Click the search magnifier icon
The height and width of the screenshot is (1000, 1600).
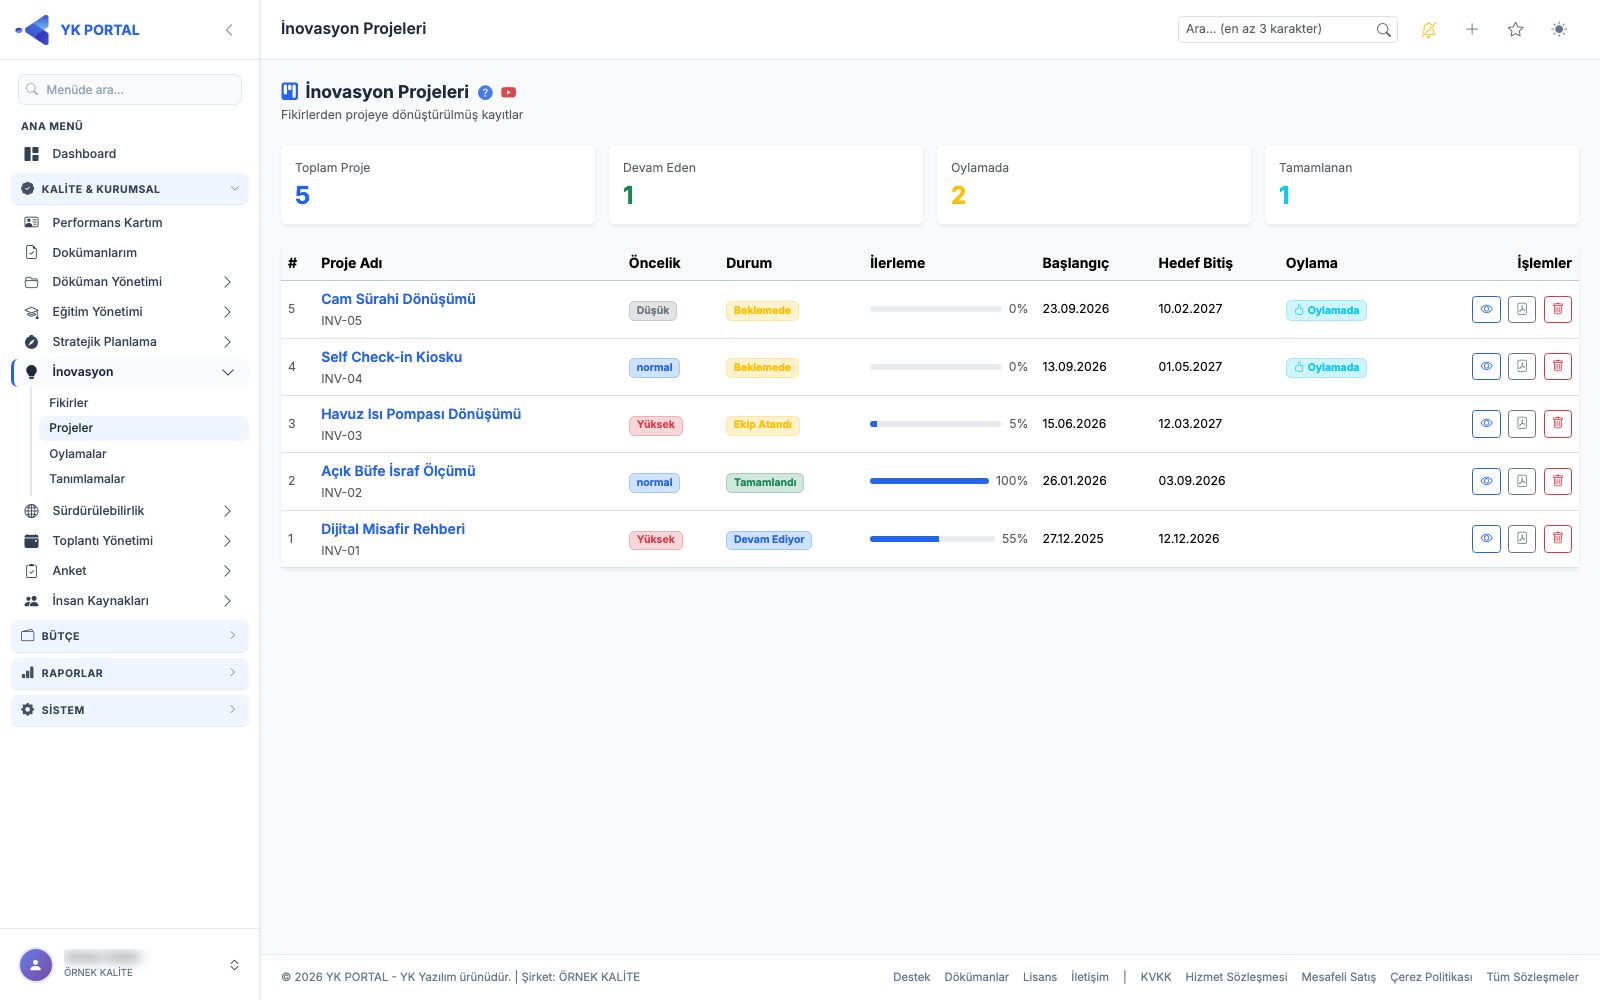click(1384, 30)
